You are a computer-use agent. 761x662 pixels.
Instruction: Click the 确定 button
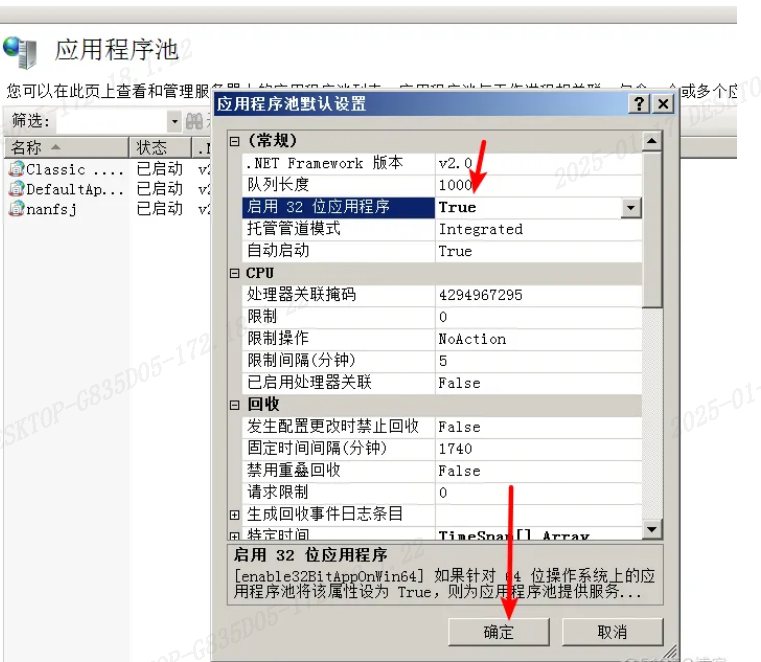(x=498, y=632)
